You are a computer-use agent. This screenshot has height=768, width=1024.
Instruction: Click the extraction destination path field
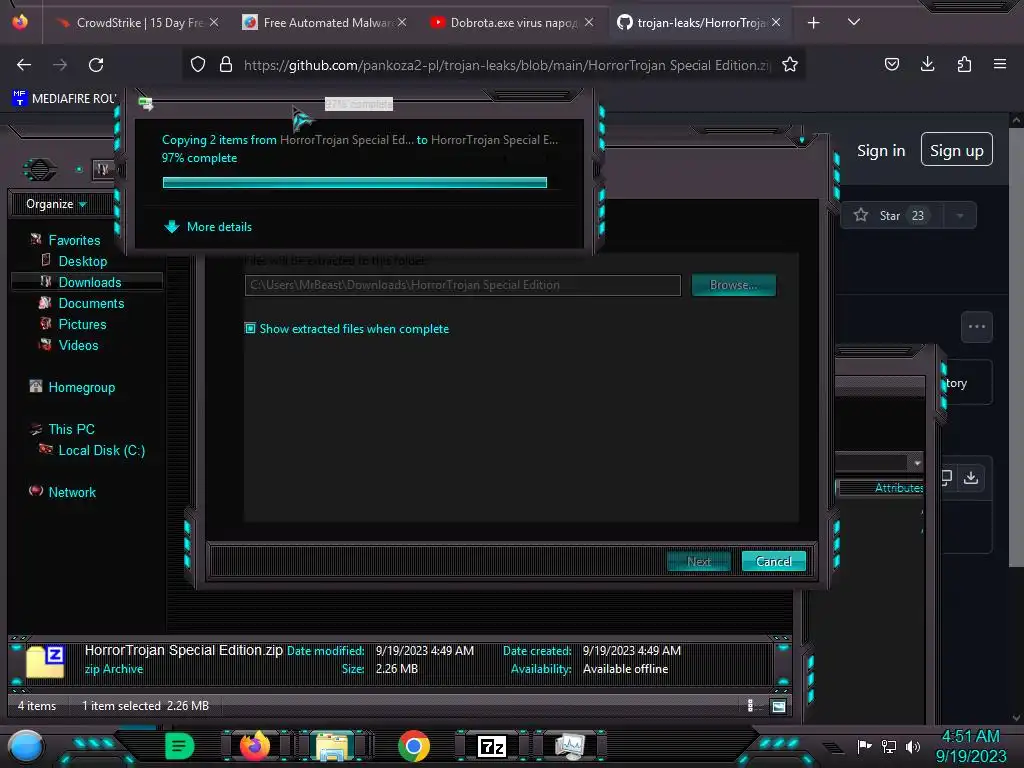[462, 285]
